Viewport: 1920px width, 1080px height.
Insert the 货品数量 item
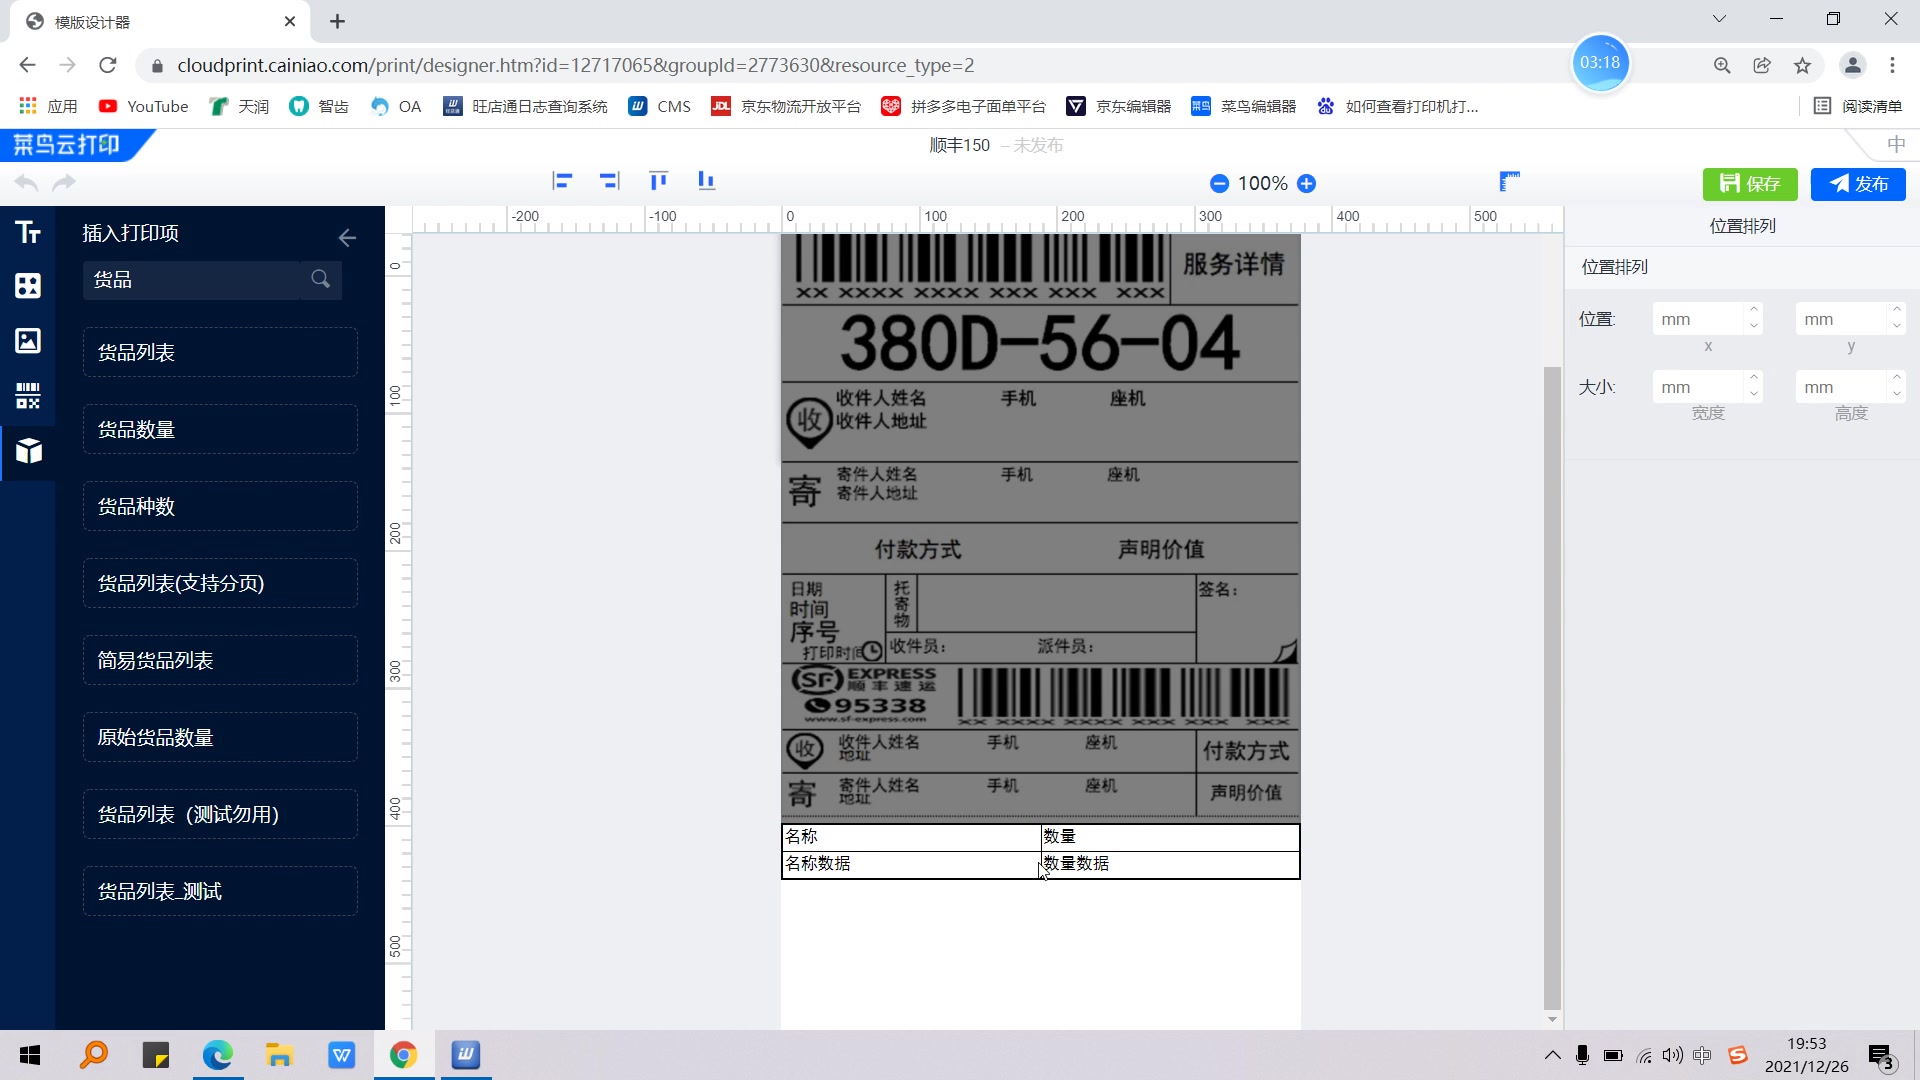[220, 429]
